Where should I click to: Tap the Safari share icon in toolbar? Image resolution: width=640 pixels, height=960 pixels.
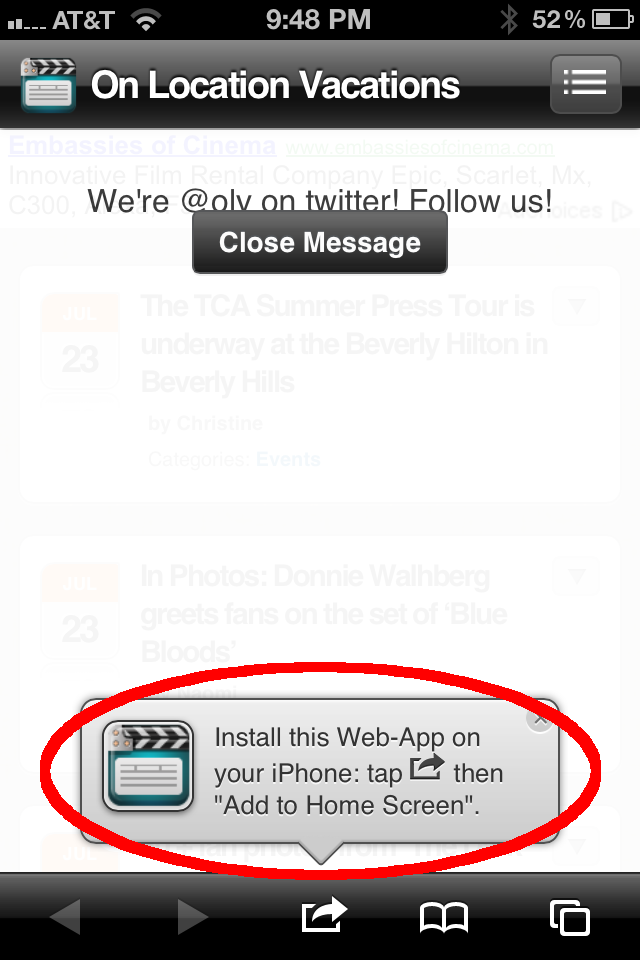point(324,915)
